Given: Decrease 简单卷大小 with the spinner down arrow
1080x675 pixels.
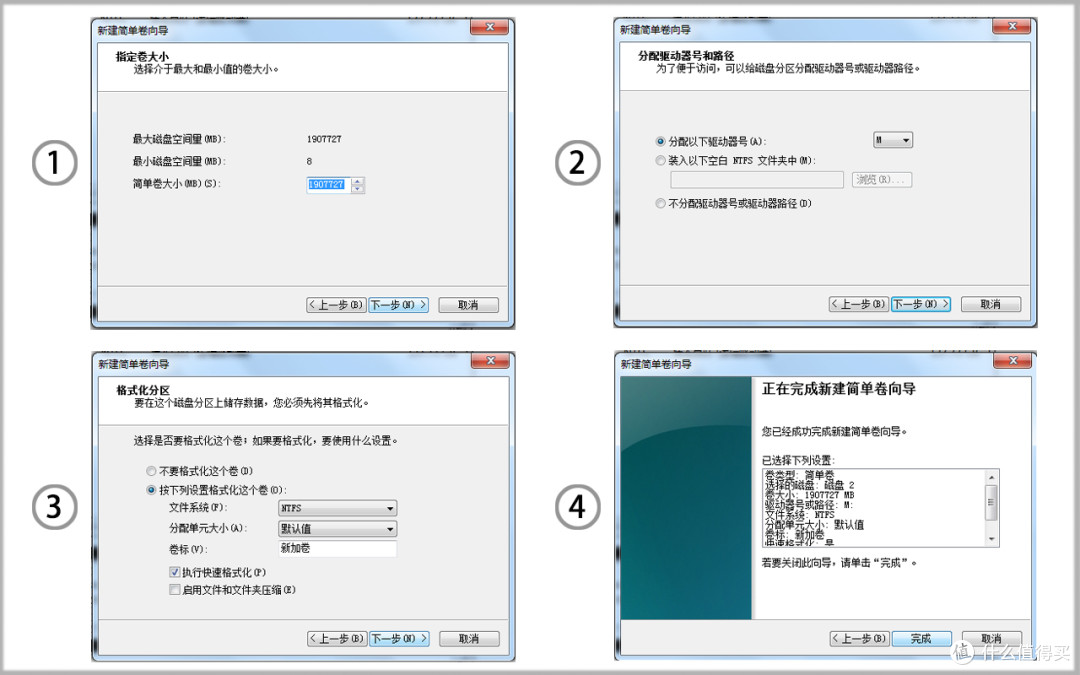Looking at the screenshot, I should (x=357, y=189).
